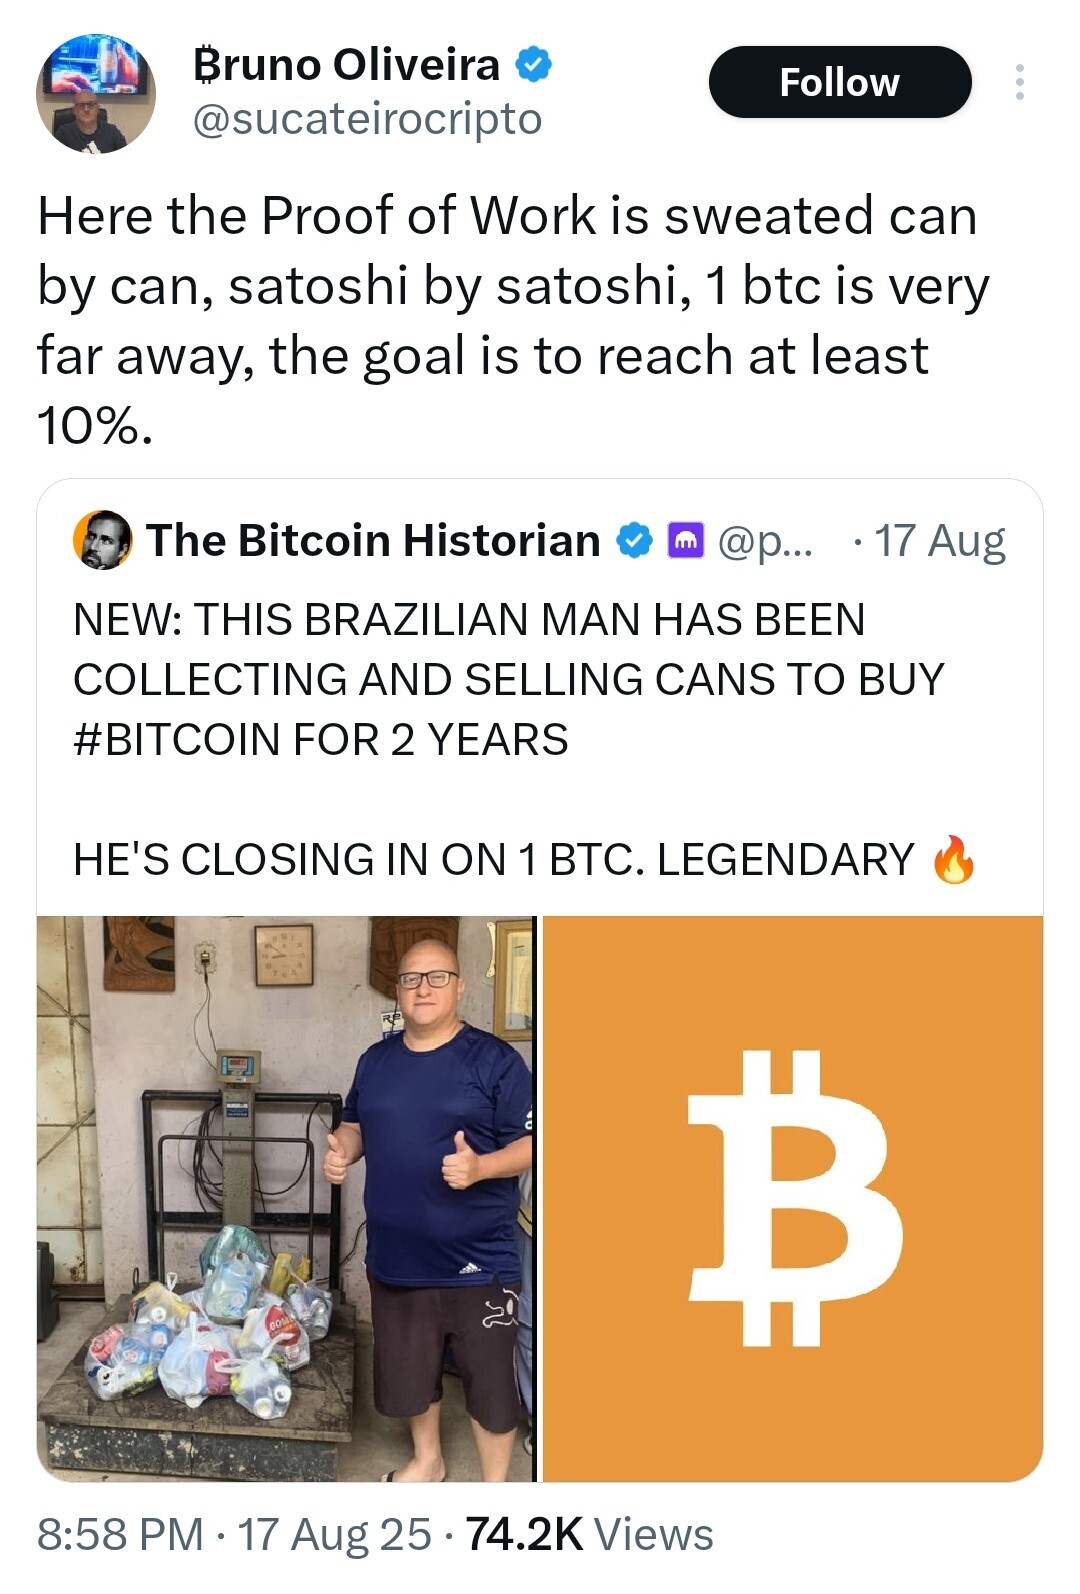View the 74.2K Views count
The width and height of the screenshot is (1080, 1594).
point(590,1534)
